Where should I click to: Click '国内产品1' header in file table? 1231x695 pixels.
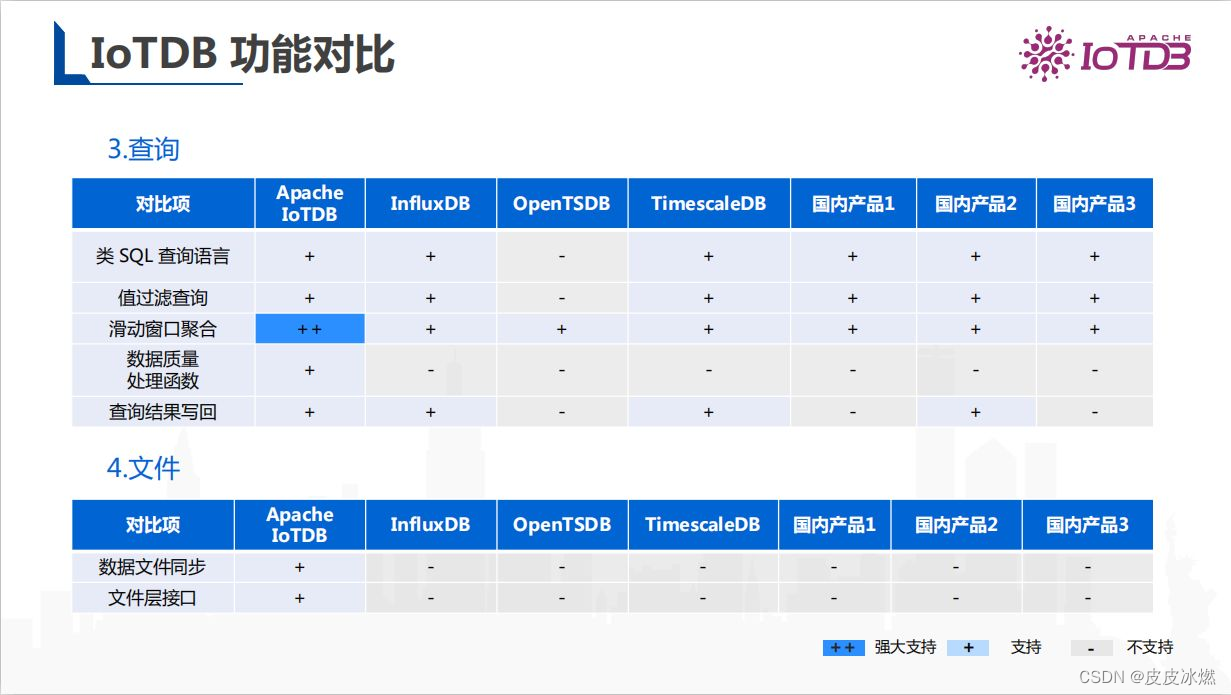834,525
